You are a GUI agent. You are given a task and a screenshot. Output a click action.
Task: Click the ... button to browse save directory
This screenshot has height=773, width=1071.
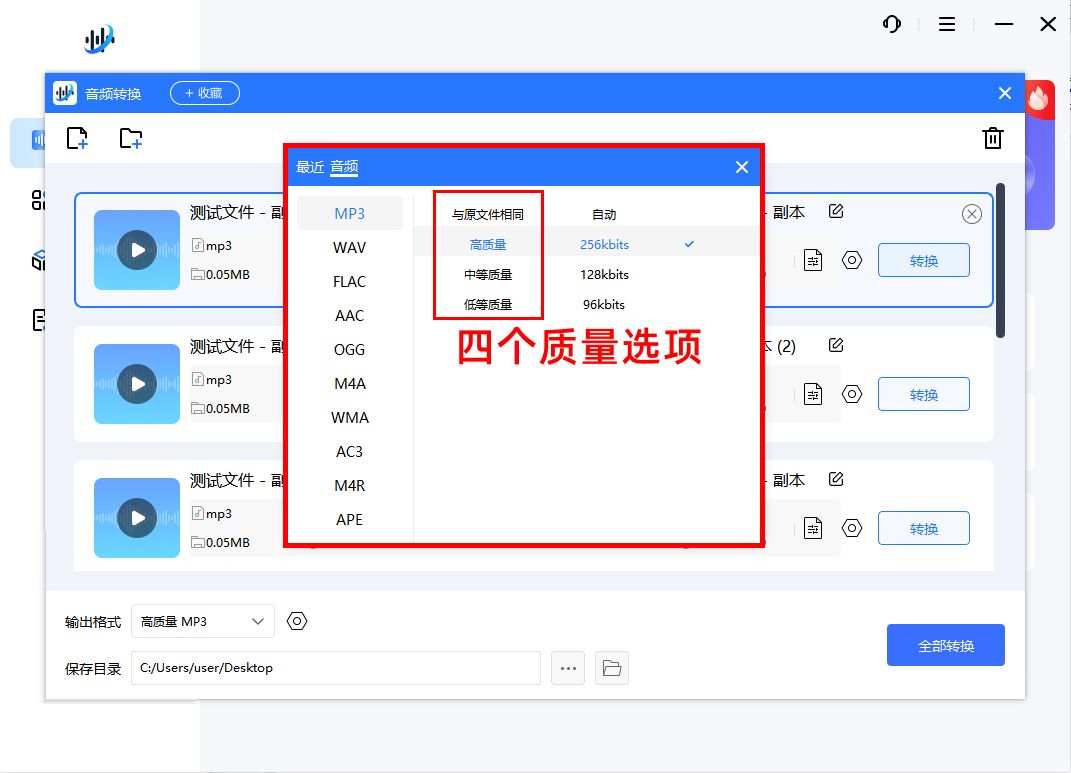(x=567, y=668)
